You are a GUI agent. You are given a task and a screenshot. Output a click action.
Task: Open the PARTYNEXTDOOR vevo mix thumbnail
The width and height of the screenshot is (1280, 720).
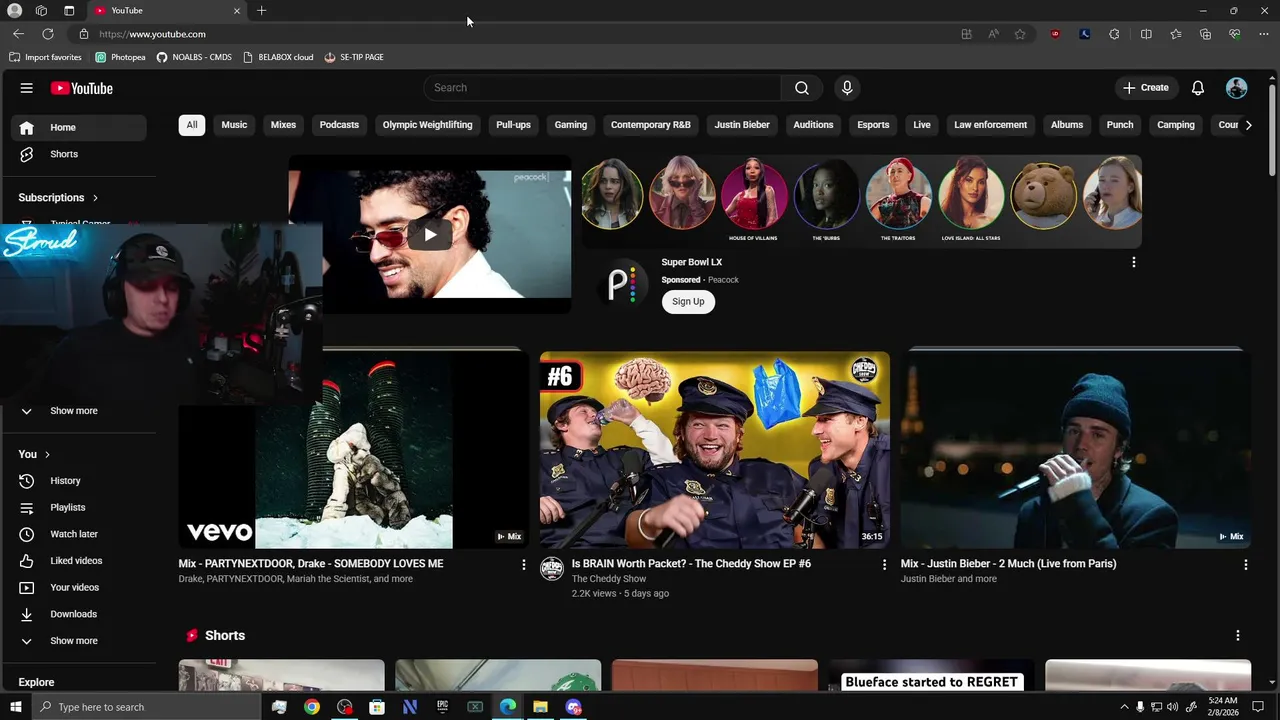pyautogui.click(x=354, y=449)
